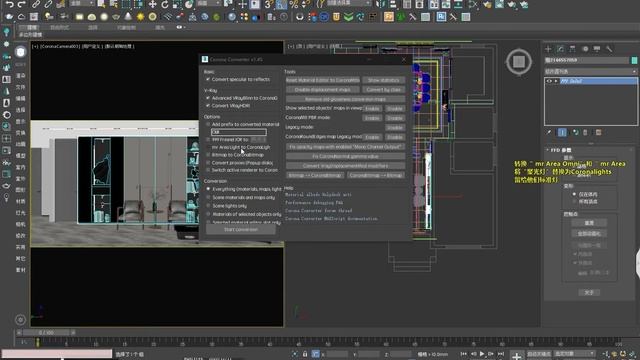This screenshot has height=360, width=640.
Task: Click the yellow sun light icon
Action: click(140, 17)
